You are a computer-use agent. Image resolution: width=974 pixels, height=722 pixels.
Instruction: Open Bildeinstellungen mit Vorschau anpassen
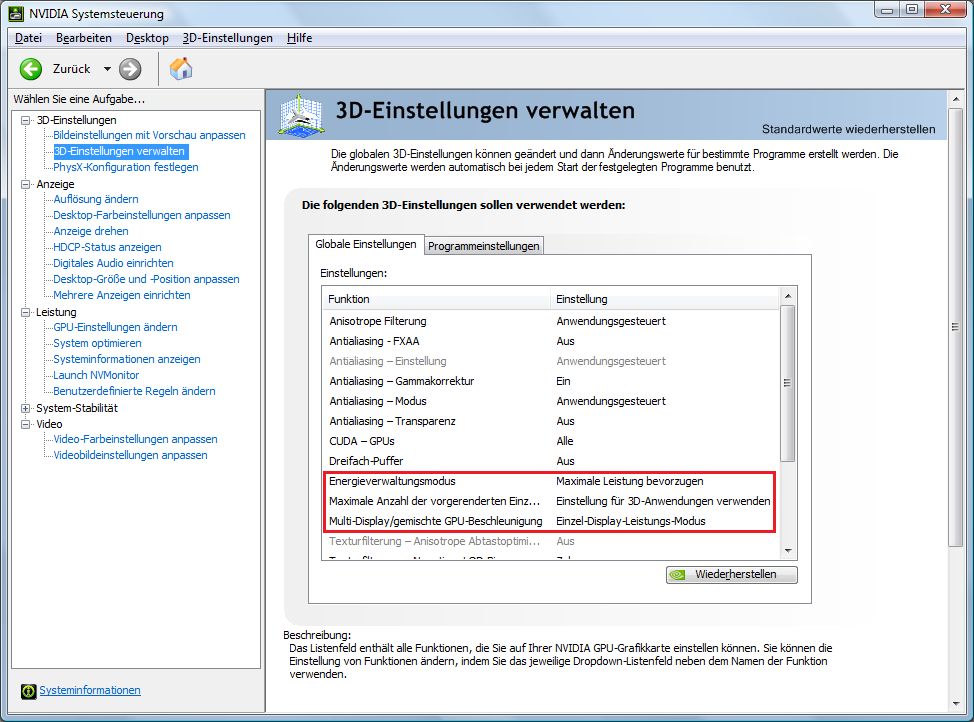[x=149, y=135]
